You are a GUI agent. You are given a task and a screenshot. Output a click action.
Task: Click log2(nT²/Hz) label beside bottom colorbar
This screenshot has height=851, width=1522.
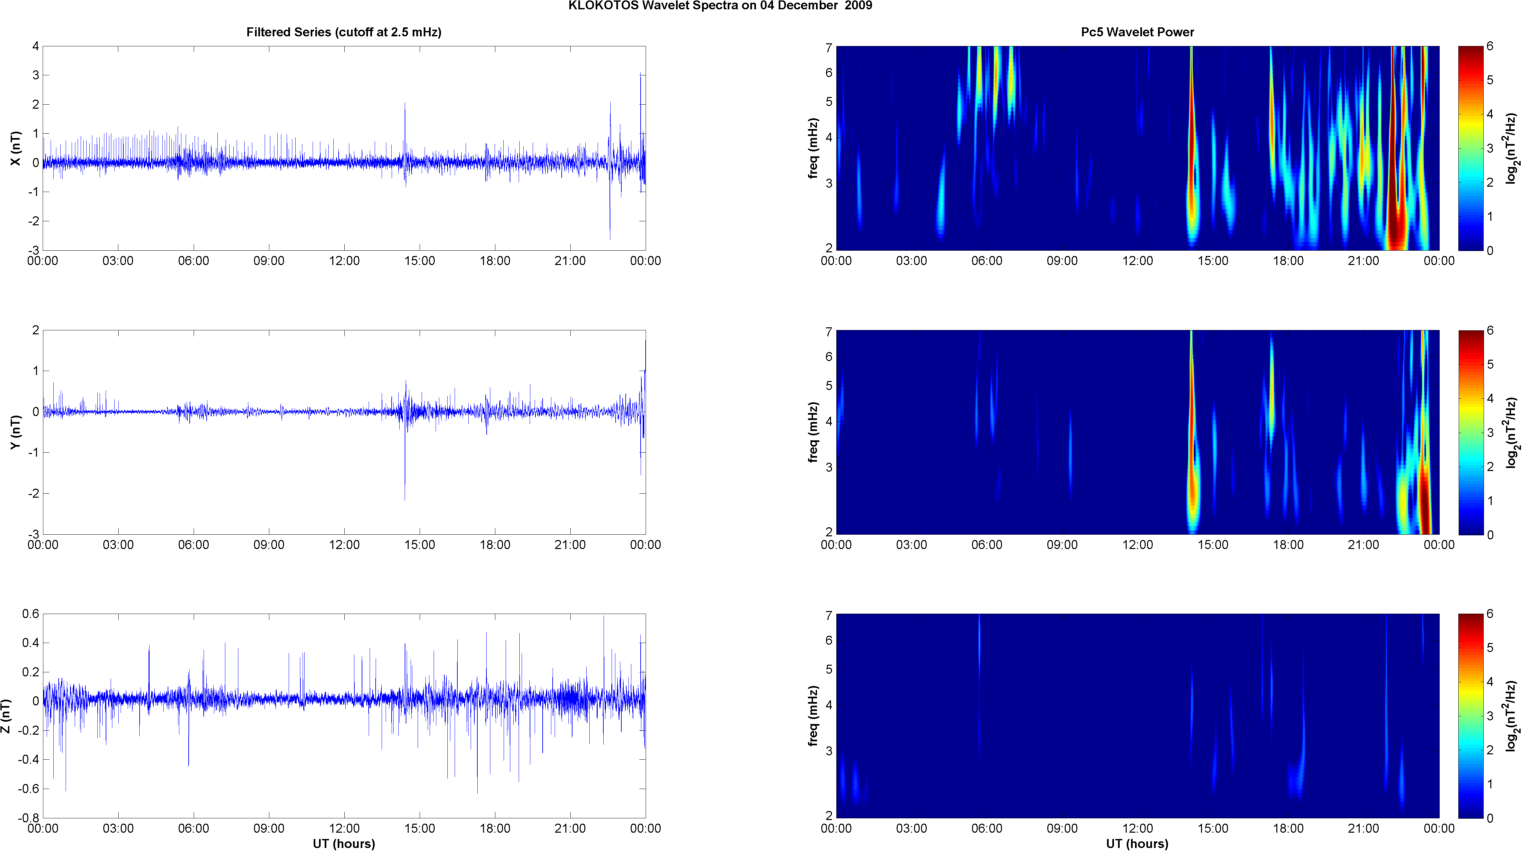pyautogui.click(x=1513, y=716)
